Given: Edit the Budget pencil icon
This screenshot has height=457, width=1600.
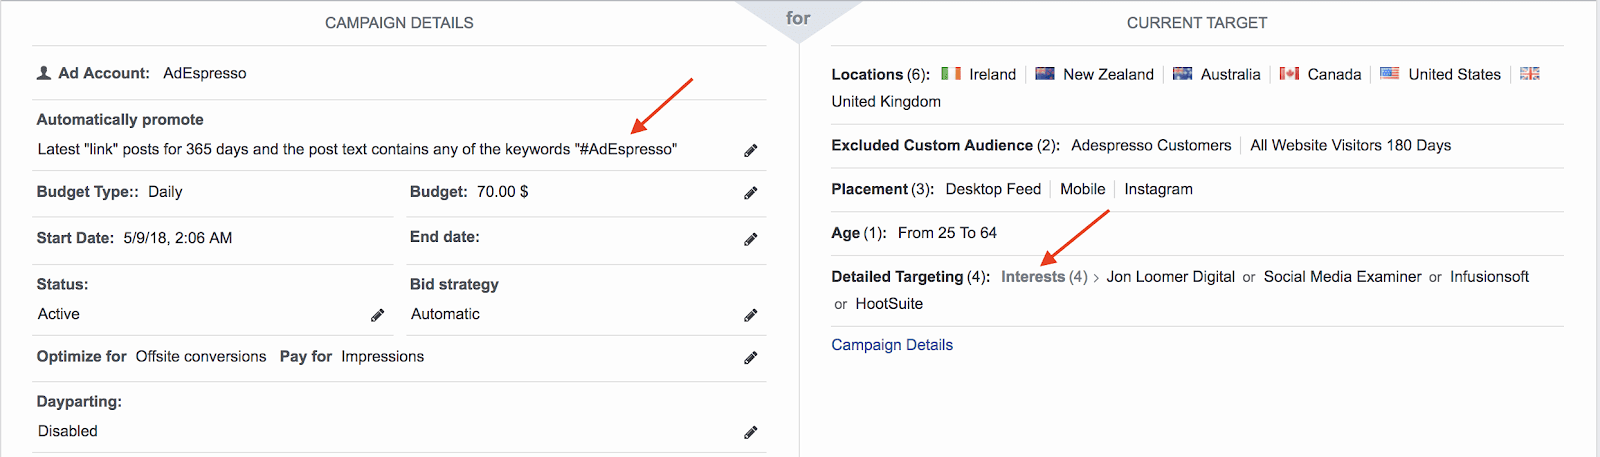Looking at the screenshot, I should 751,193.
